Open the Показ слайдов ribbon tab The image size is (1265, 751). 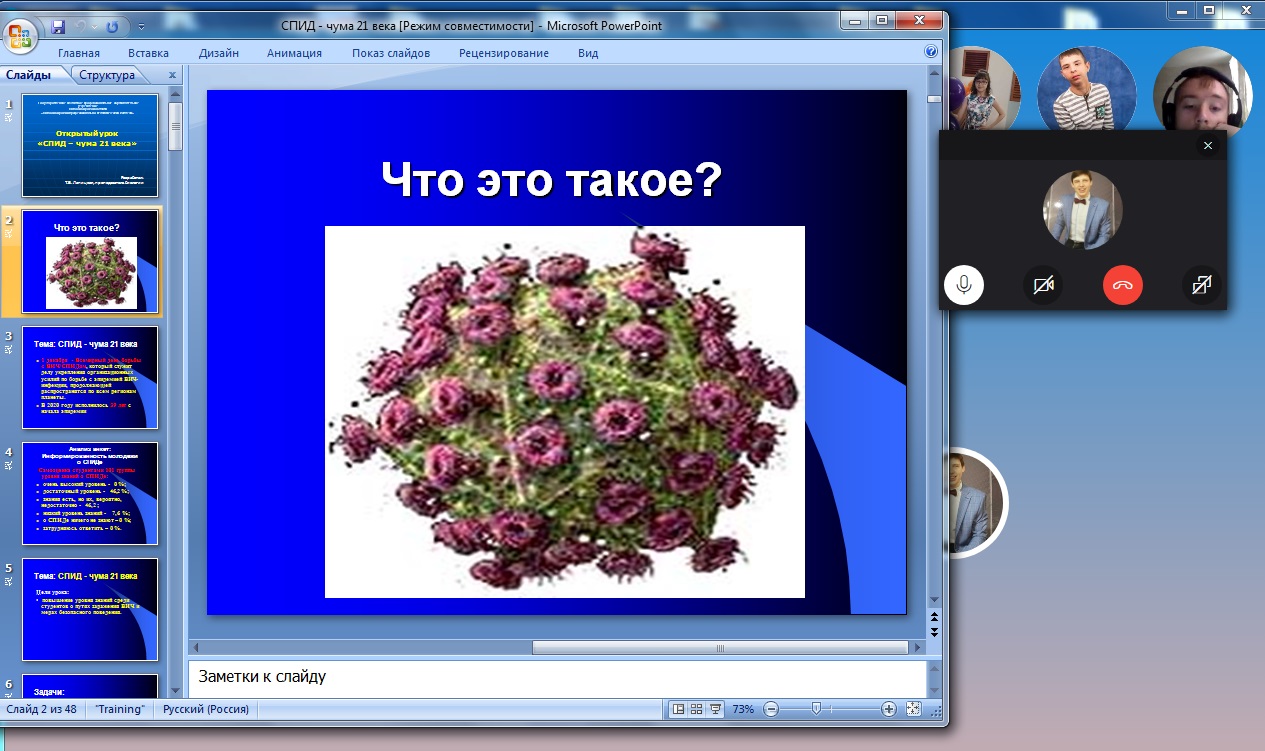pos(391,53)
